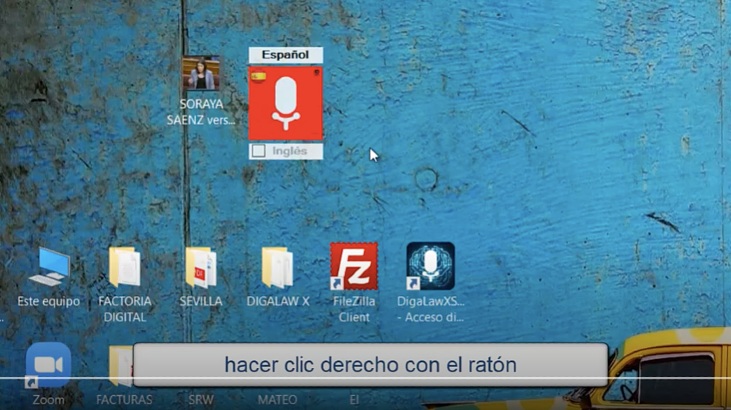731x410 pixels.
Task: Click the Spain flag icon on widget
Action: (x=258, y=76)
